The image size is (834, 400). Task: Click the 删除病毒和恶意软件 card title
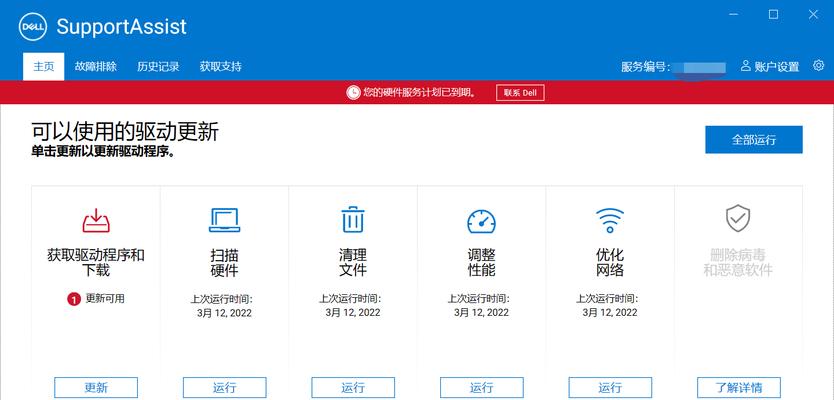click(x=738, y=262)
